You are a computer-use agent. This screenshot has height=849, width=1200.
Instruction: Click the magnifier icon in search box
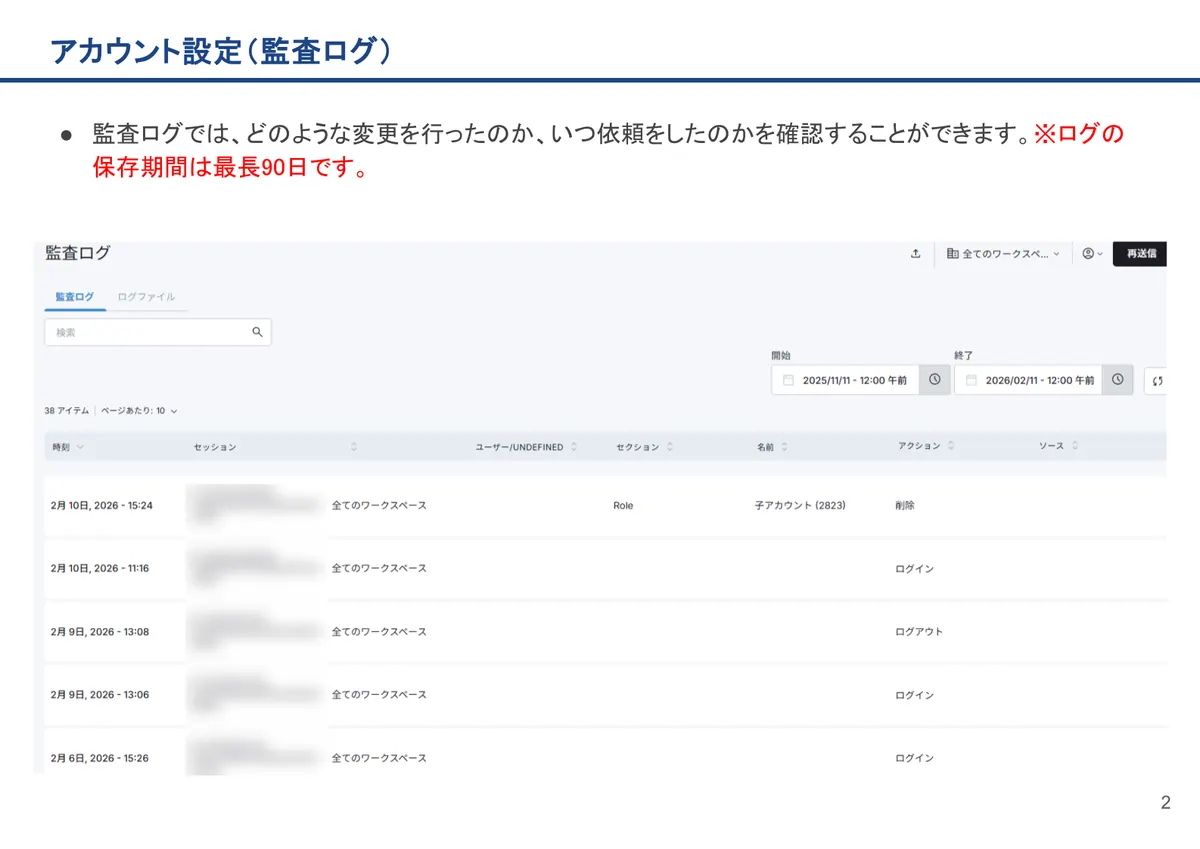[257, 332]
